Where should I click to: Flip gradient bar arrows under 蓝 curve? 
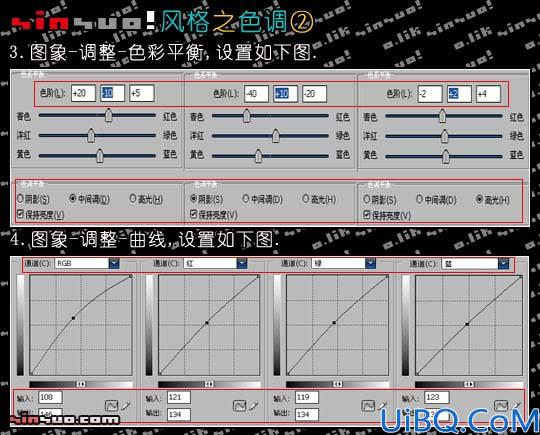(x=468, y=384)
